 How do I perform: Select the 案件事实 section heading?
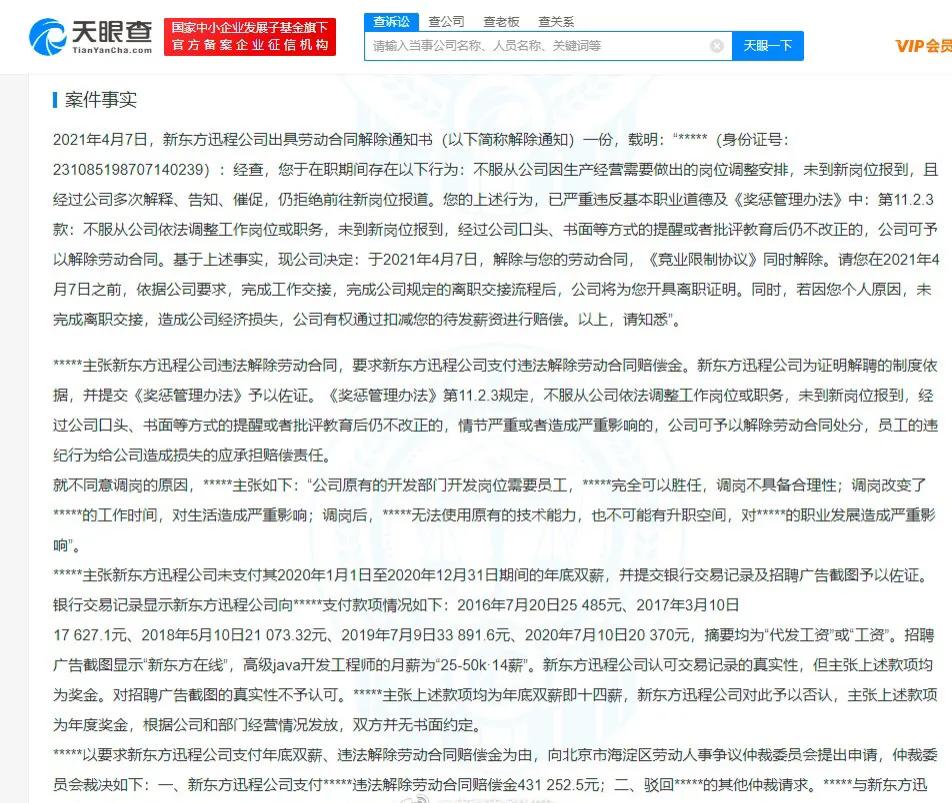[x=100, y=100]
